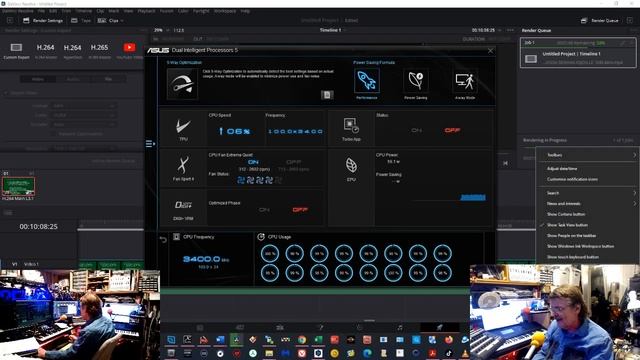The width and height of the screenshot is (640, 360).
Task: Toggle Show touch keyboard button option
Action: (573, 257)
